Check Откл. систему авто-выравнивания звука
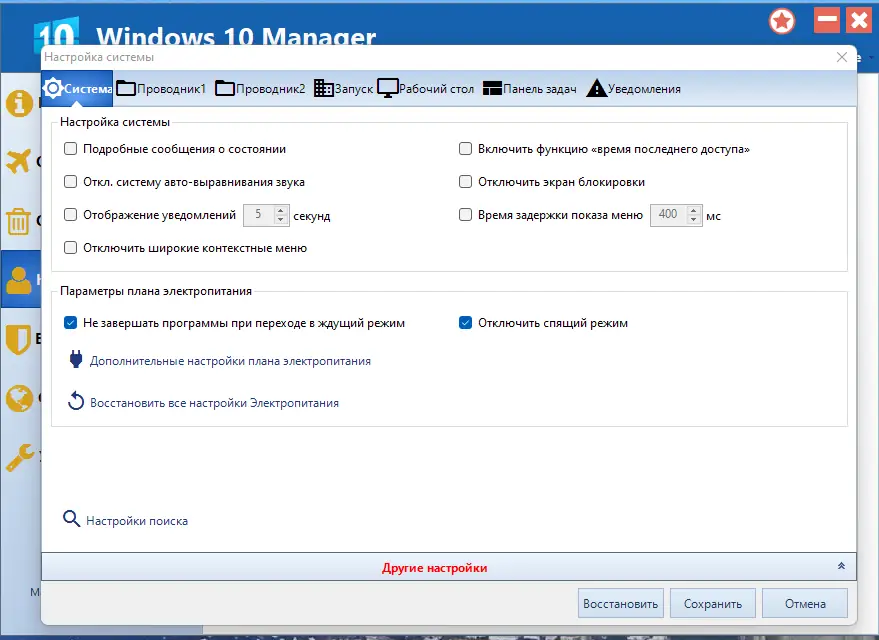Viewport: 879px width, 640px height. pos(71,182)
